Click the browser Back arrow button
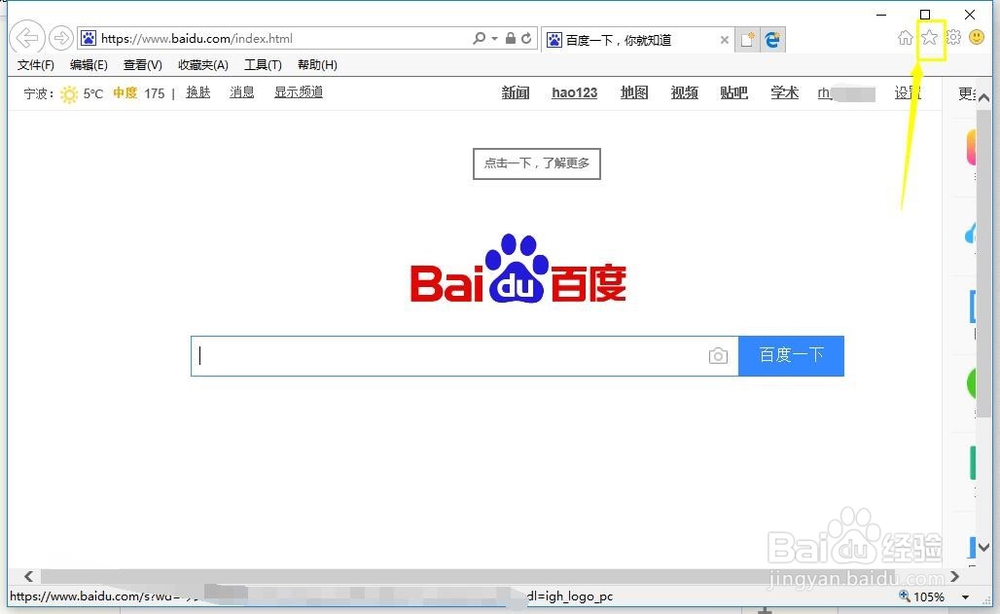 pos(27,38)
